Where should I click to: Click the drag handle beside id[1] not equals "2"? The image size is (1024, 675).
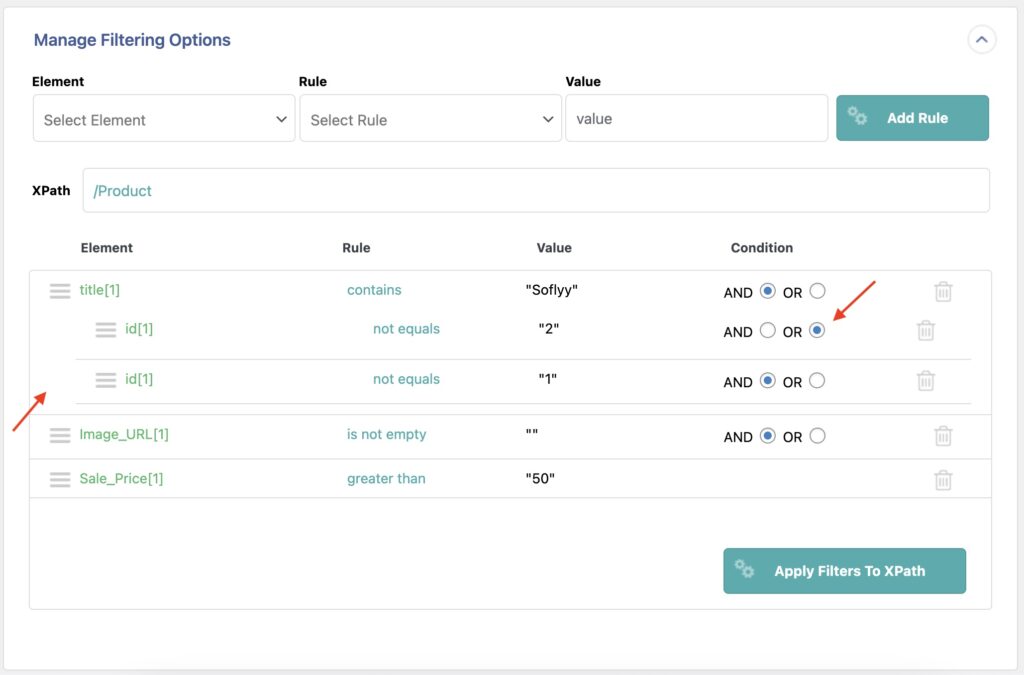coord(106,330)
